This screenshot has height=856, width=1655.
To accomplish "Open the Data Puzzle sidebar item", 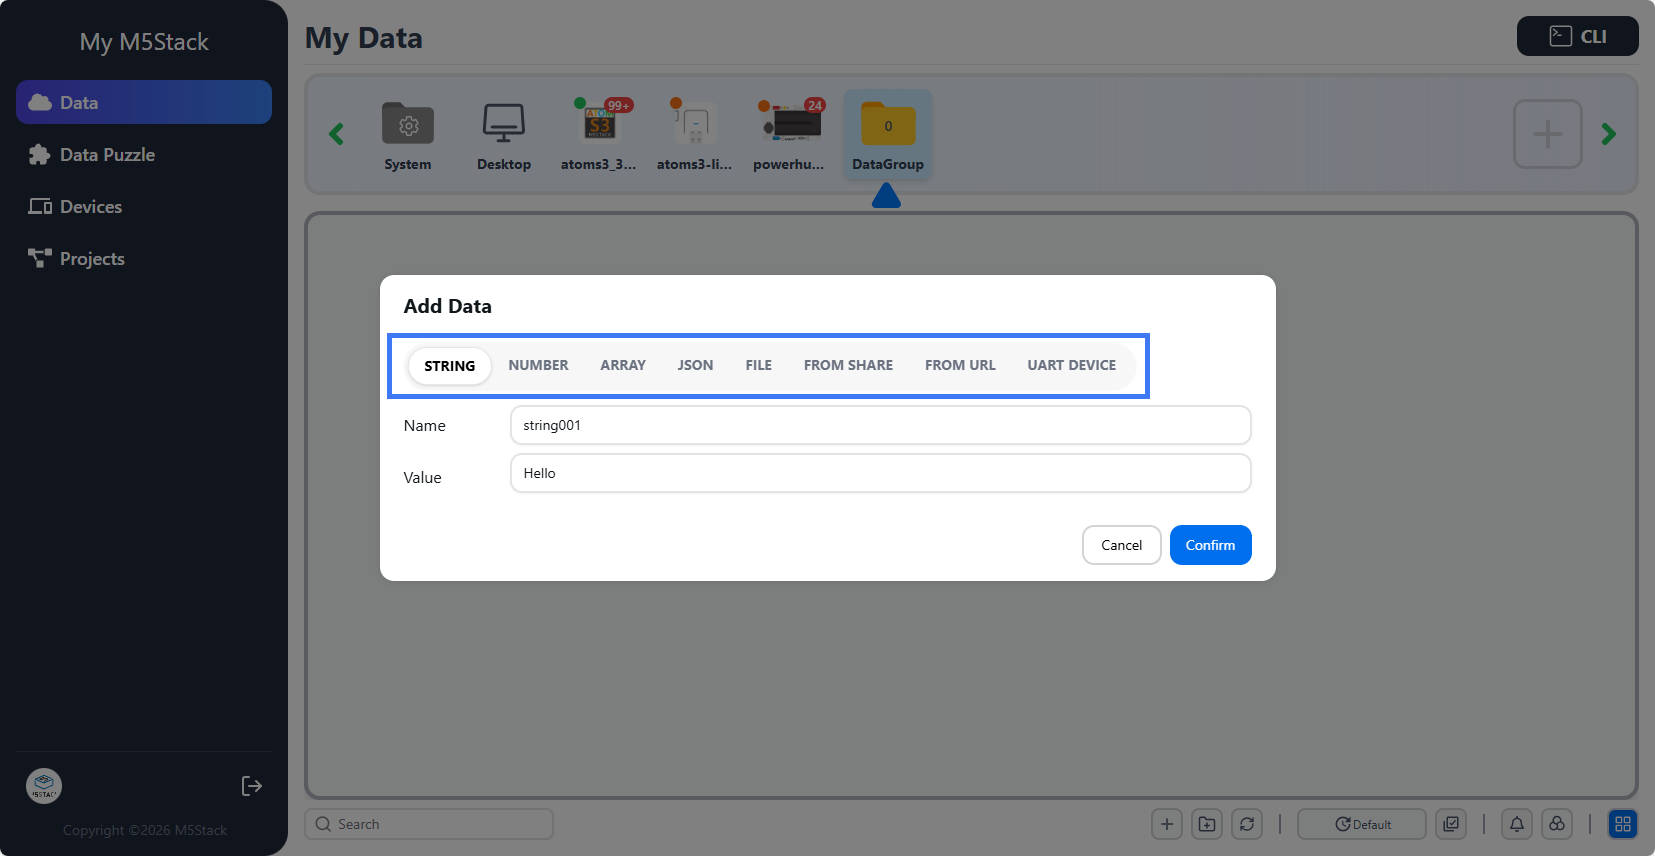I will pyautogui.click(x=107, y=155).
